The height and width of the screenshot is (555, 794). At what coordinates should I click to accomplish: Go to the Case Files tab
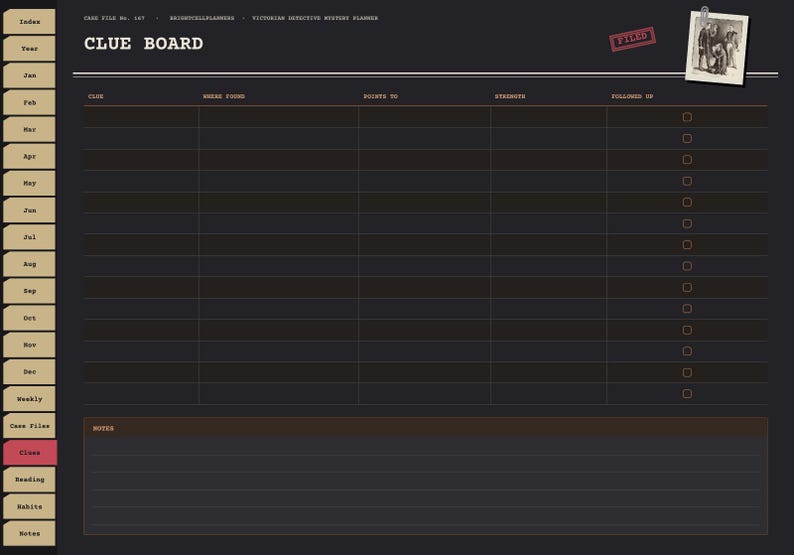29,425
